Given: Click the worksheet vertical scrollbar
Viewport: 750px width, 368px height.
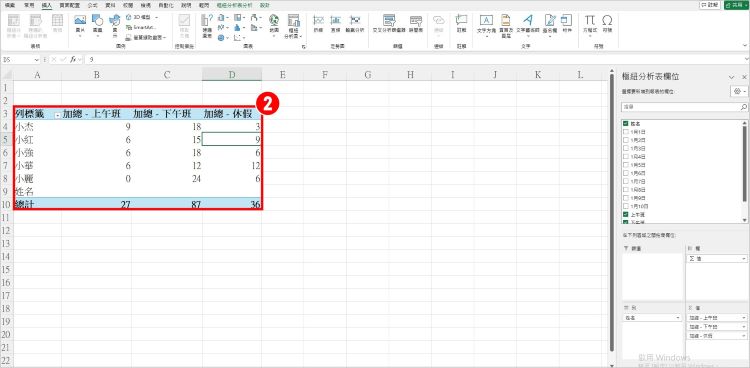Looking at the screenshot, I should point(611,211).
